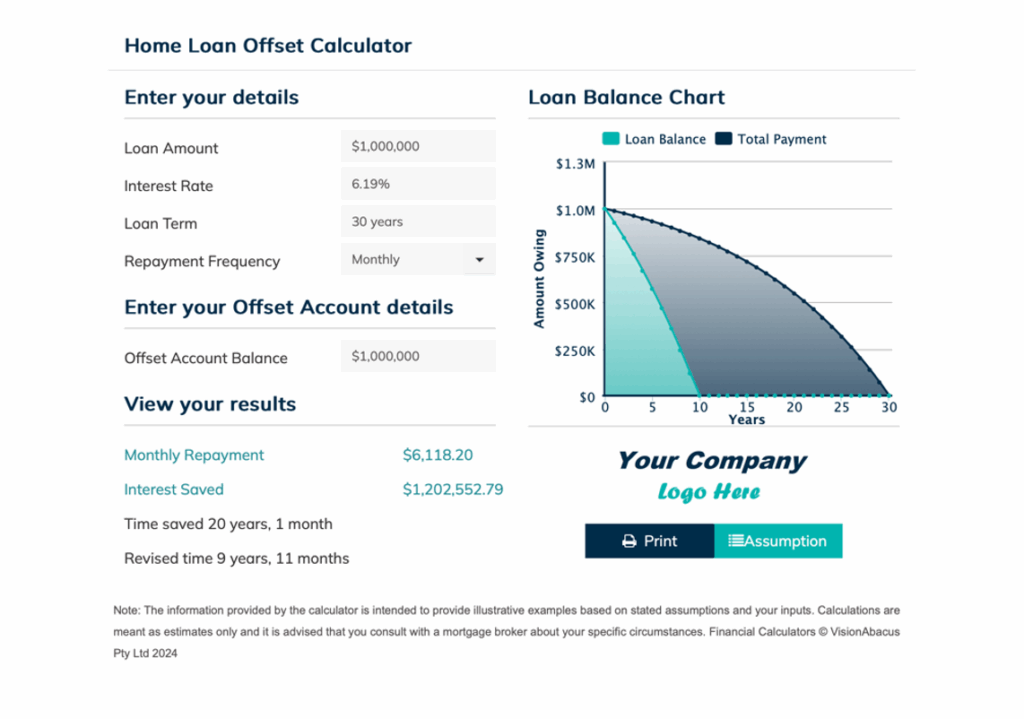
Task: Click the Loan Amount input field
Action: tap(418, 146)
